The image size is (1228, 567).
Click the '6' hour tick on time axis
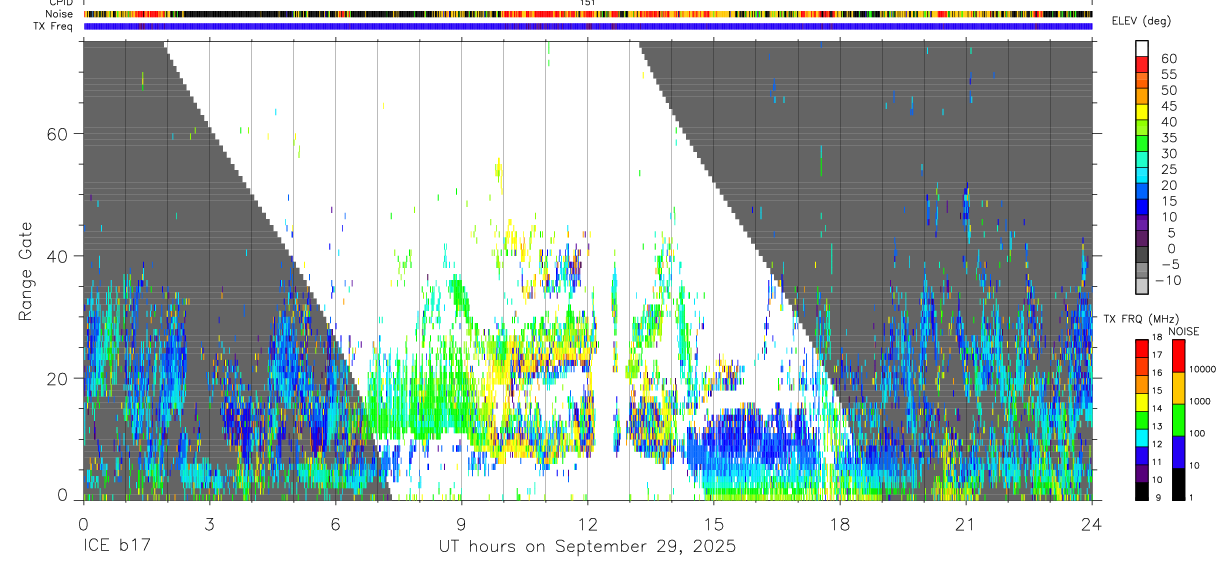click(x=335, y=524)
